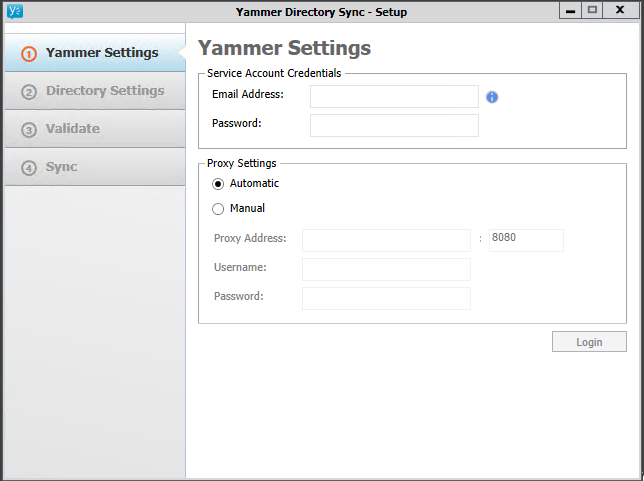This screenshot has height=481, width=644.
Task: Click the proxy Password field
Action: click(386, 298)
